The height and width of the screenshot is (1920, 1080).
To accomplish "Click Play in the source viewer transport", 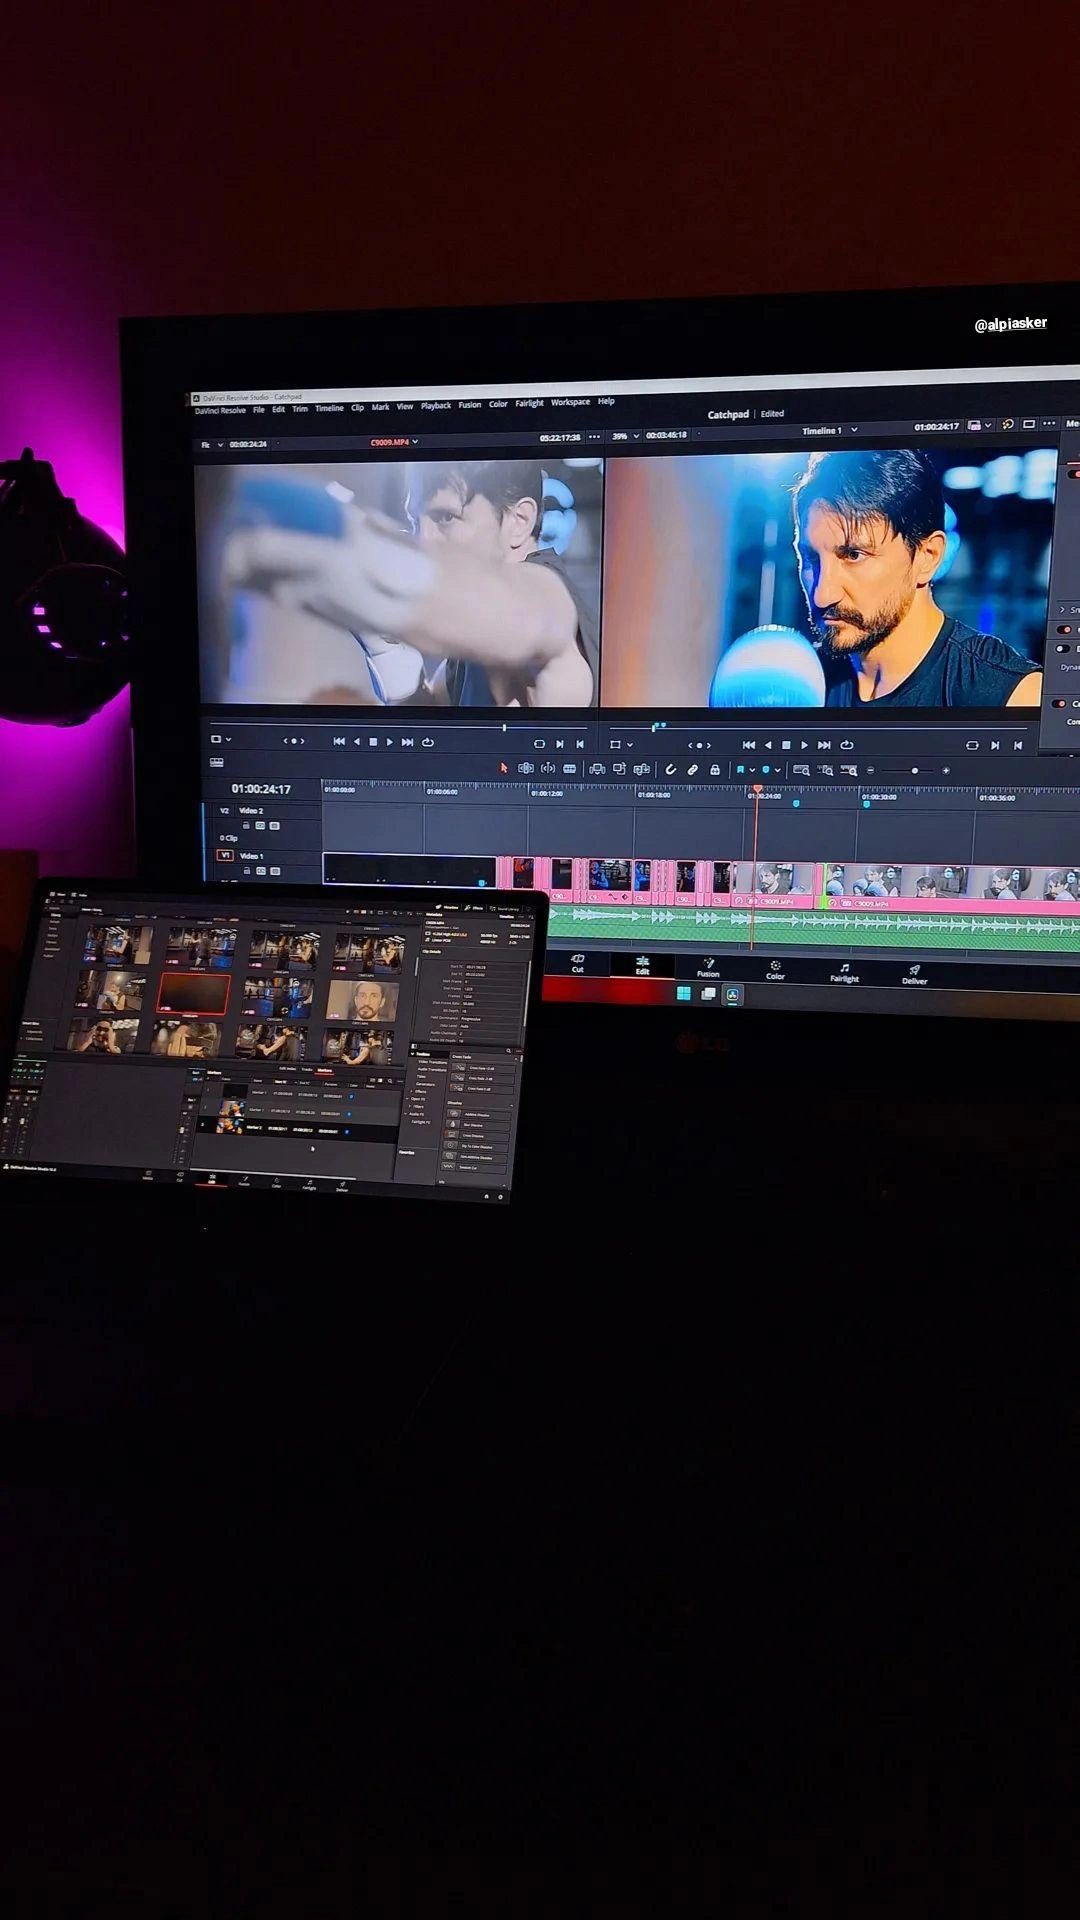I will click(390, 742).
